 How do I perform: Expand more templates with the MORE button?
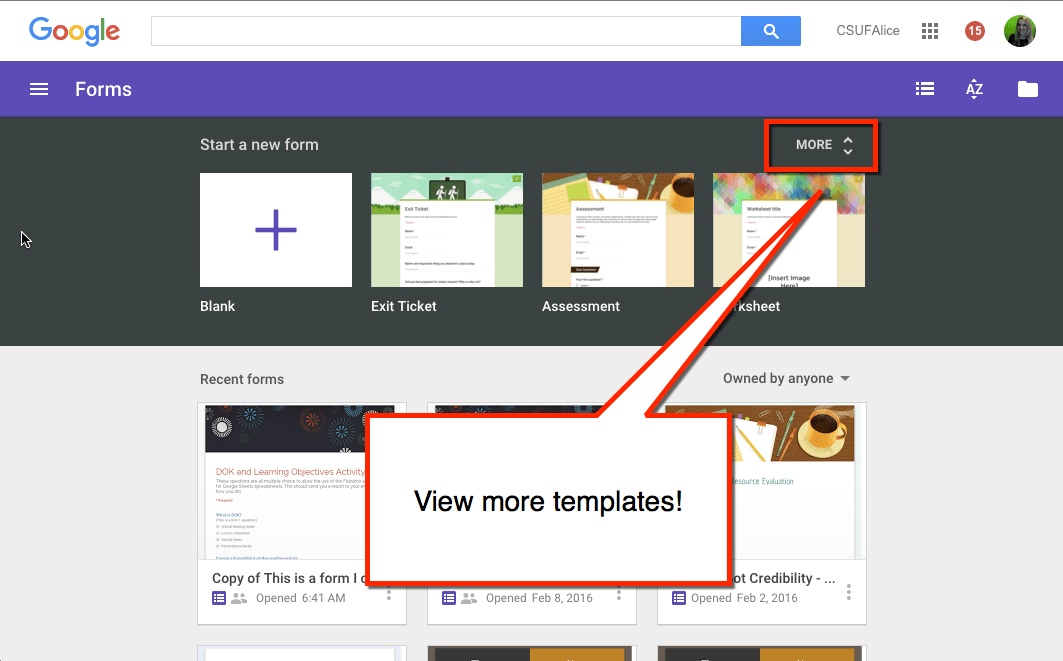822,145
